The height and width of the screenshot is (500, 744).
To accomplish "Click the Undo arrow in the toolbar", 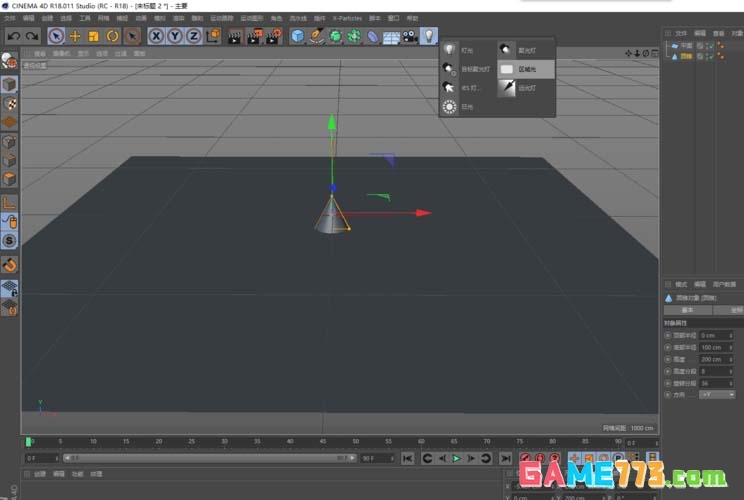I will [14, 36].
